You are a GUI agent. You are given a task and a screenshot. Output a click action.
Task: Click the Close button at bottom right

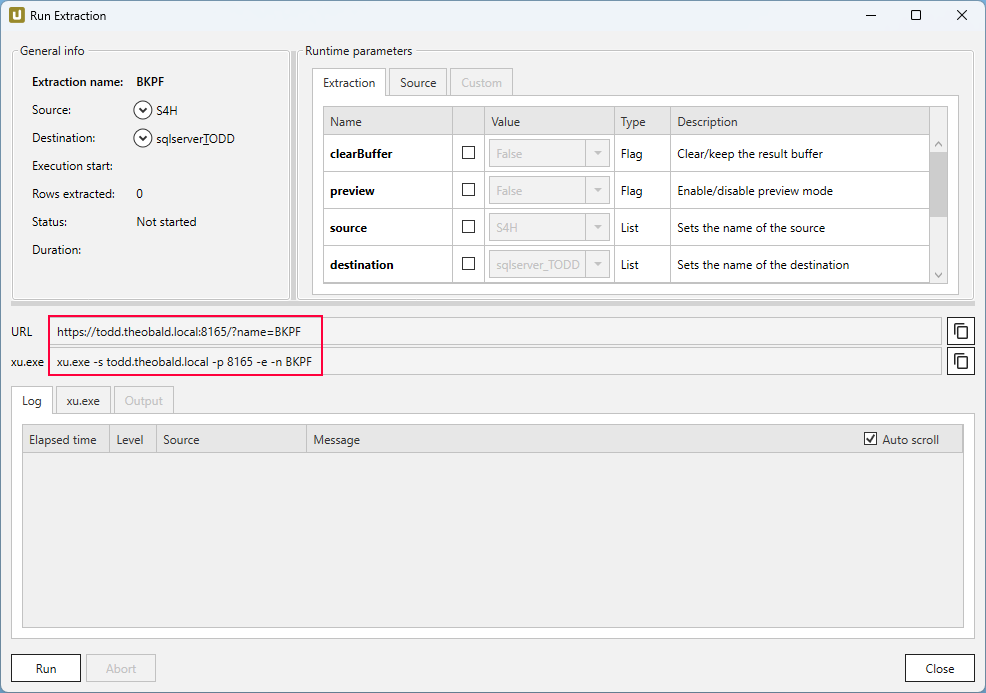click(x=939, y=668)
